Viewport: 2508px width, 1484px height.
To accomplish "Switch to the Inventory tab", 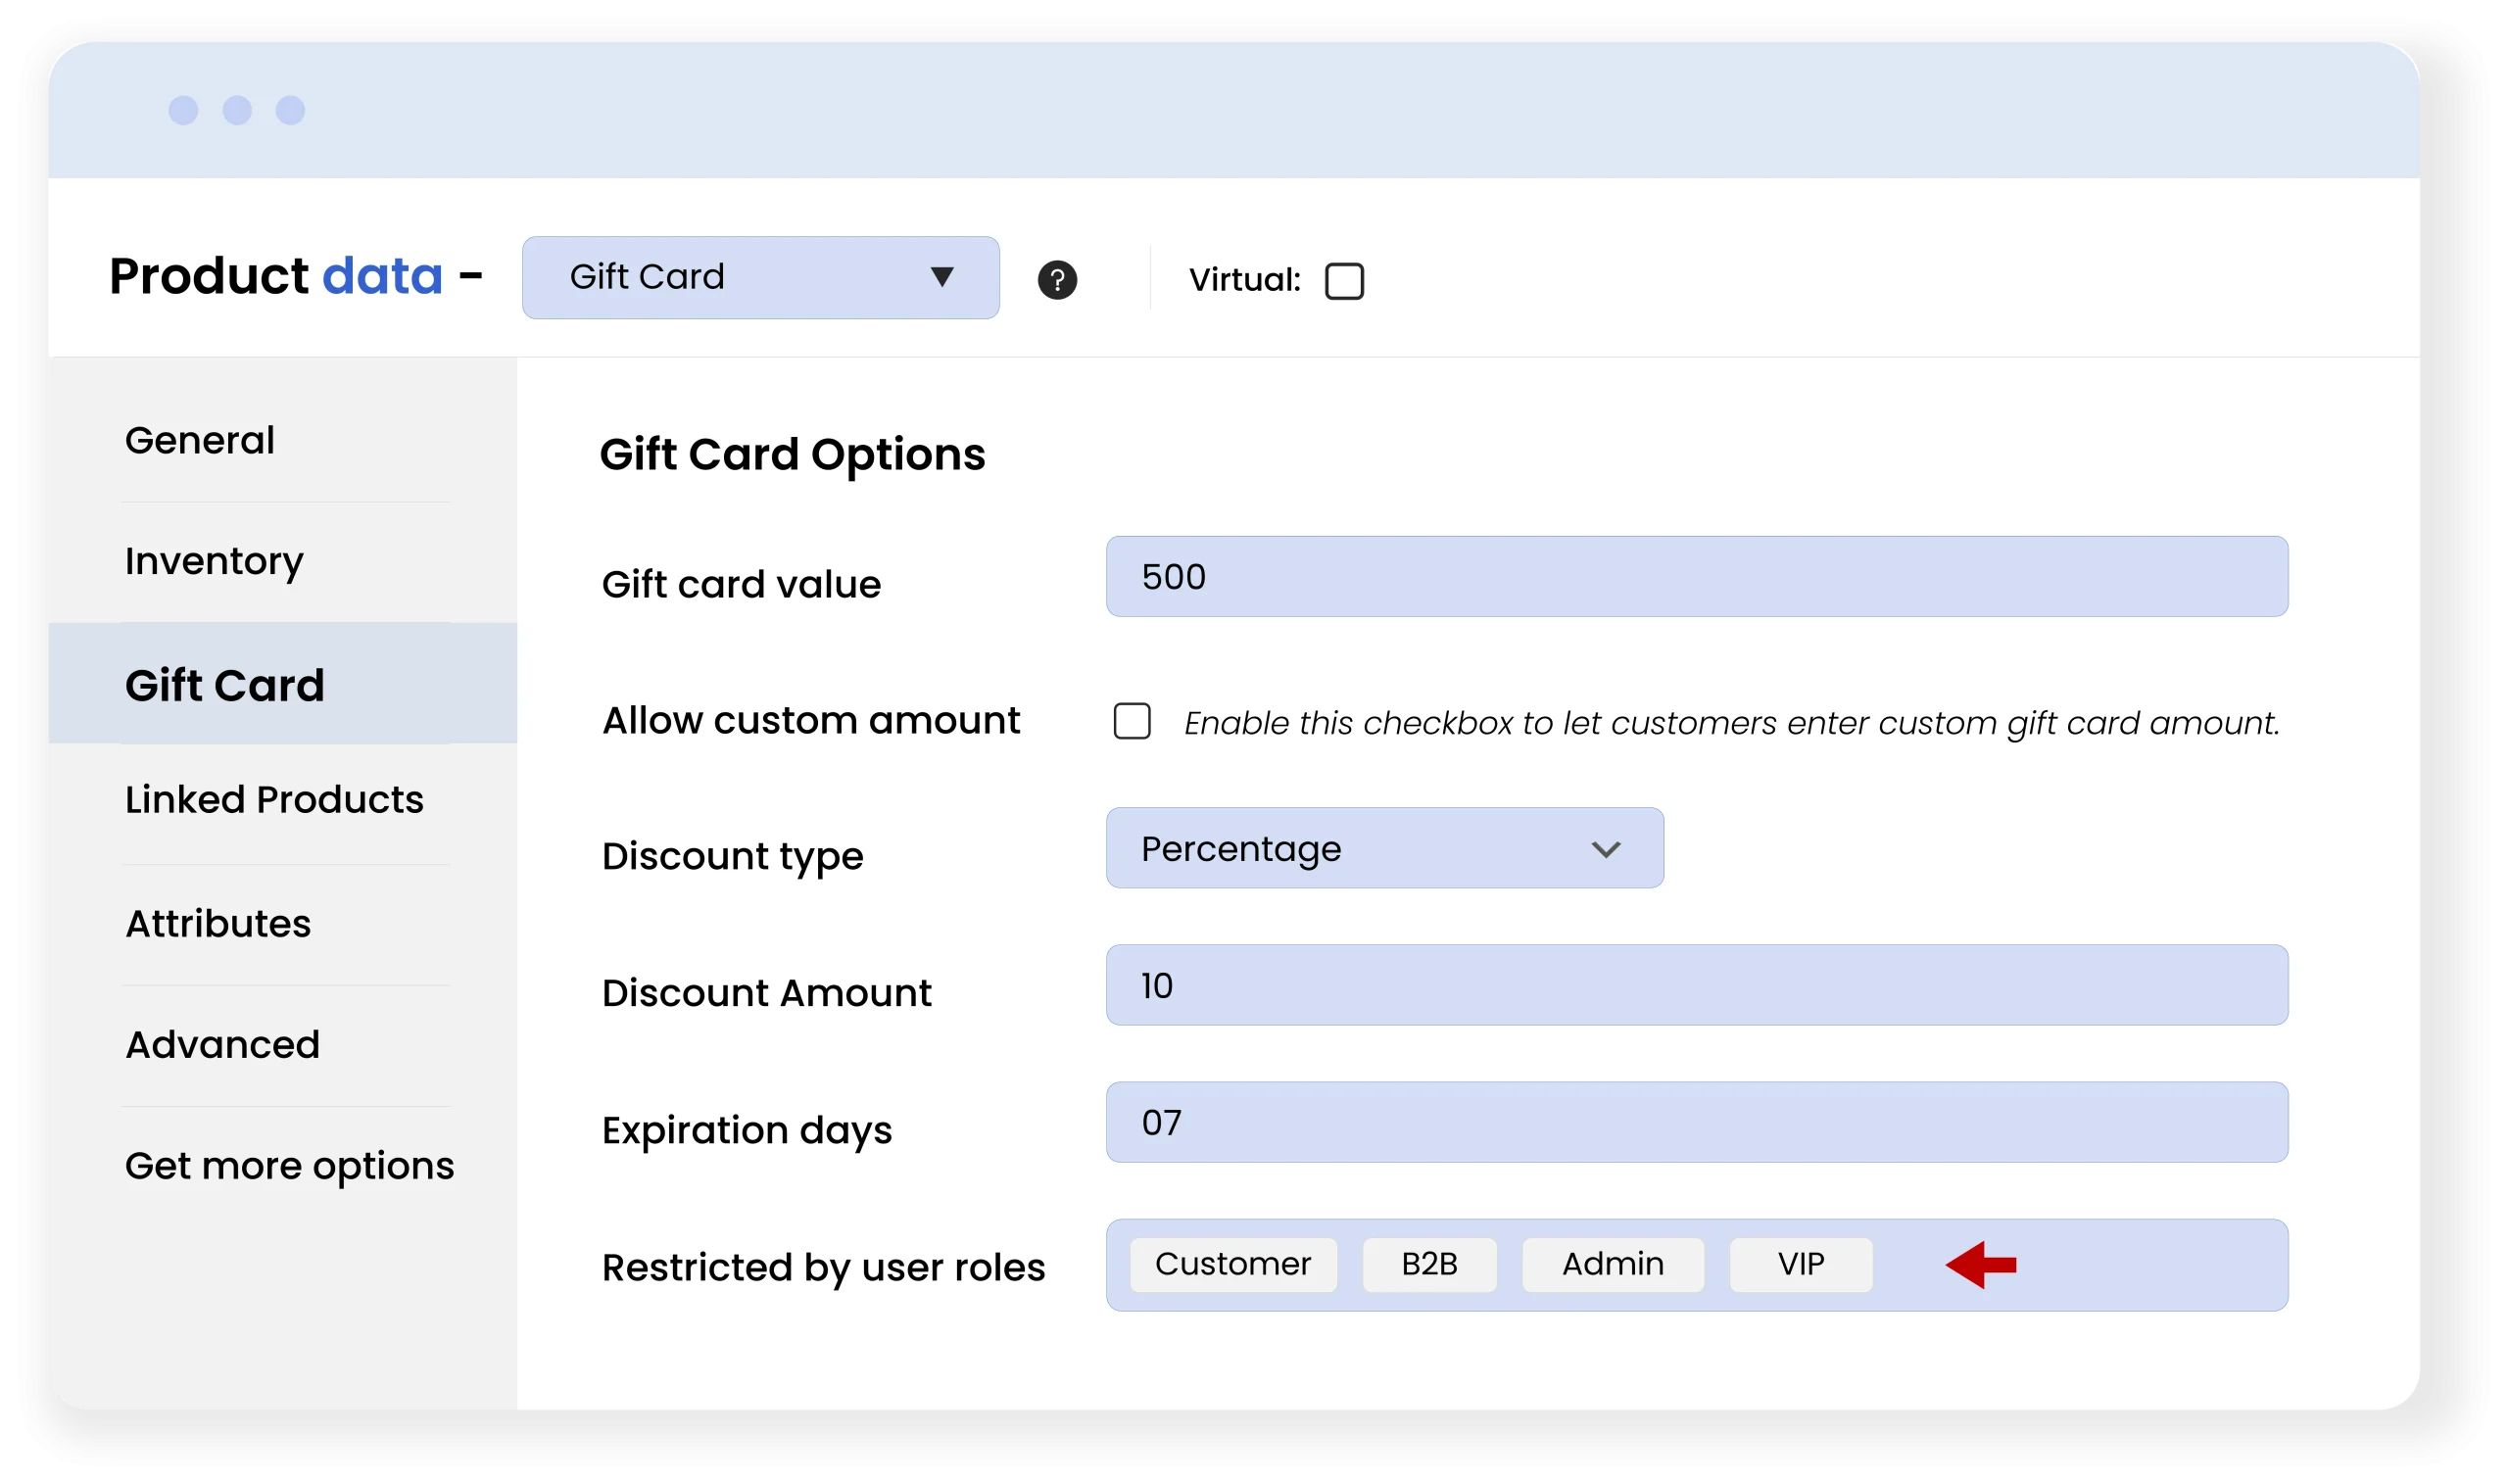I will [x=214, y=561].
